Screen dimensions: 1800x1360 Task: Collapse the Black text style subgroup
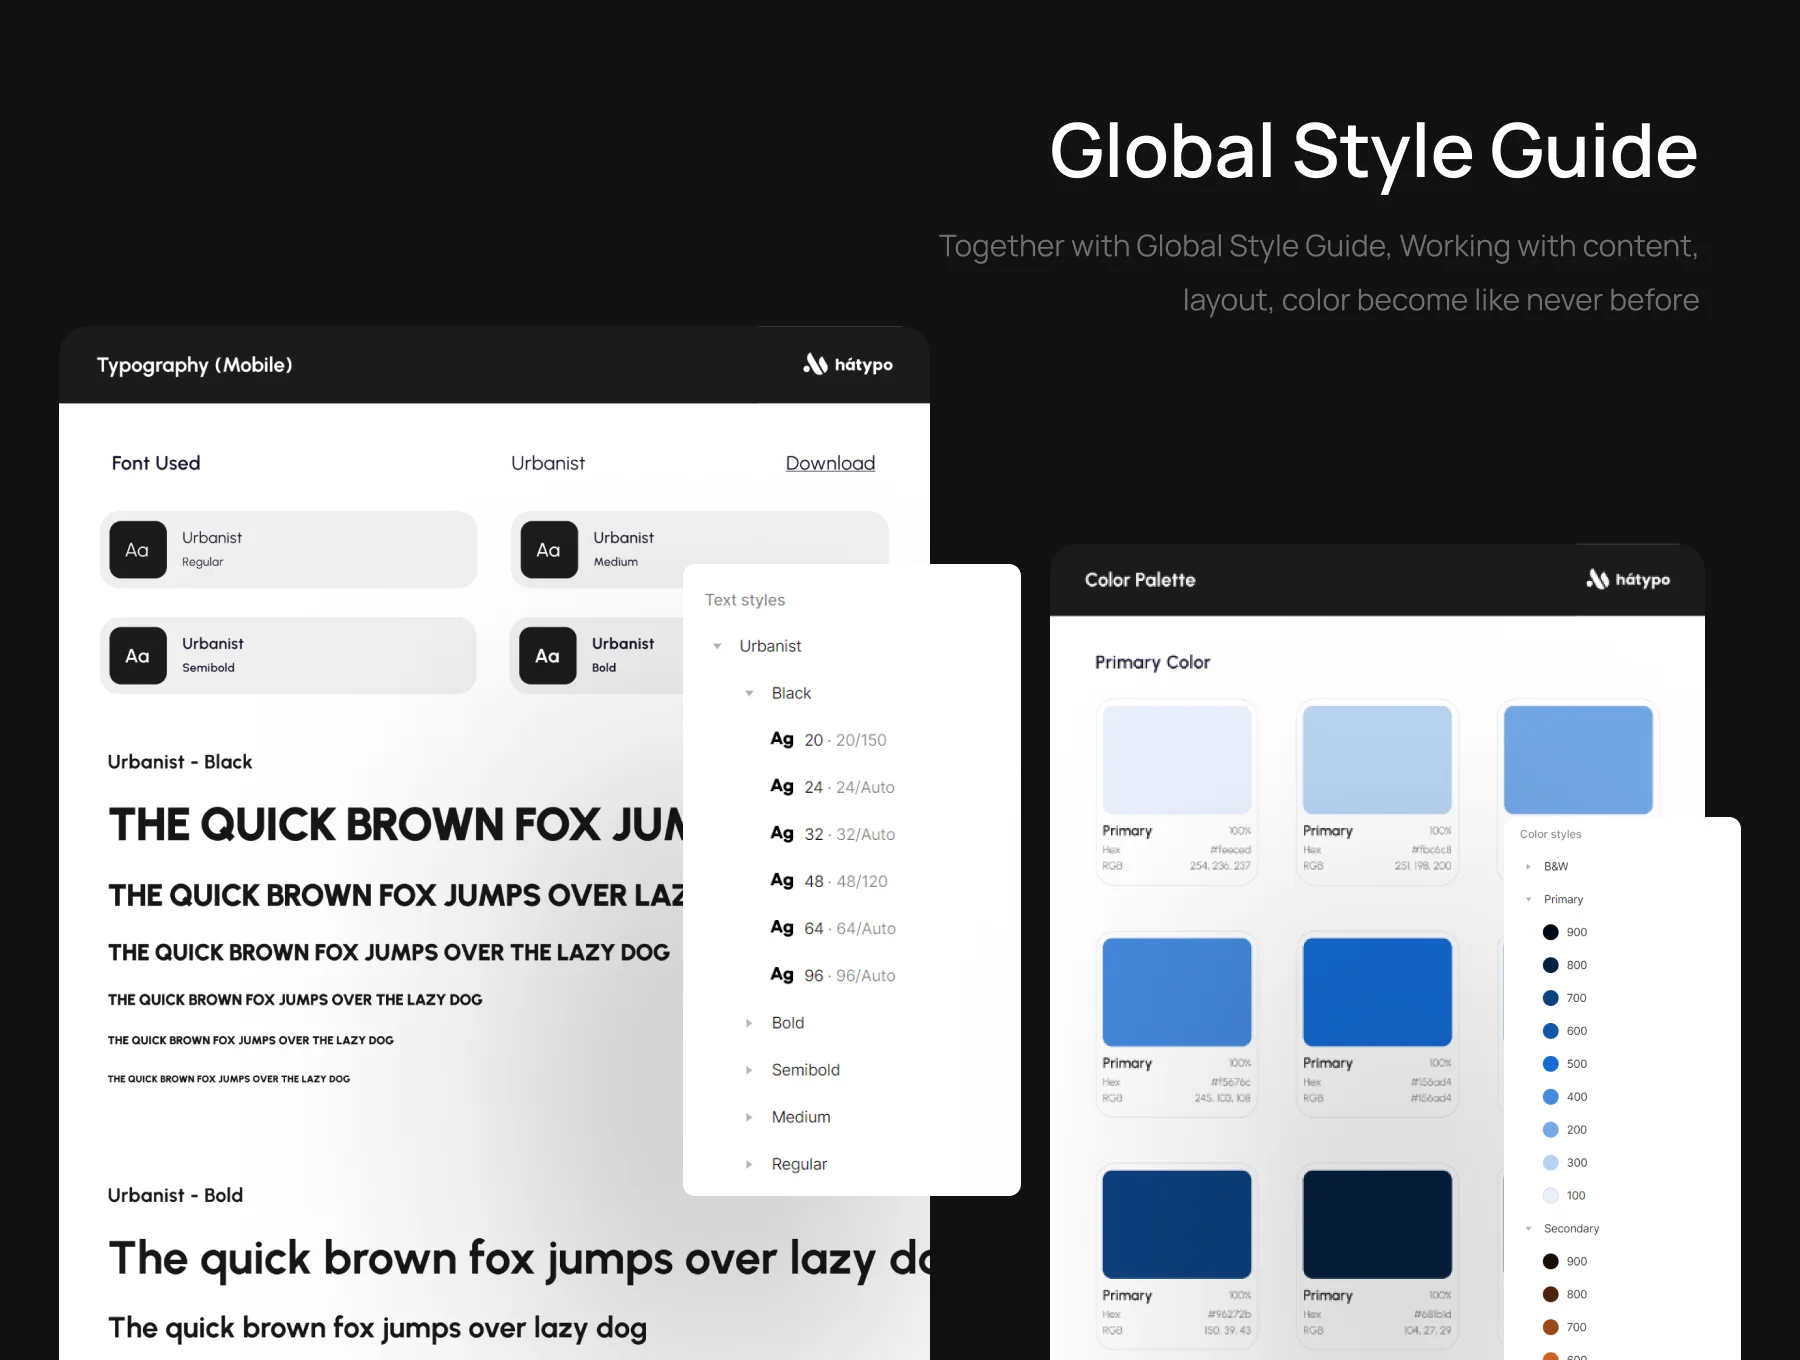tap(749, 693)
